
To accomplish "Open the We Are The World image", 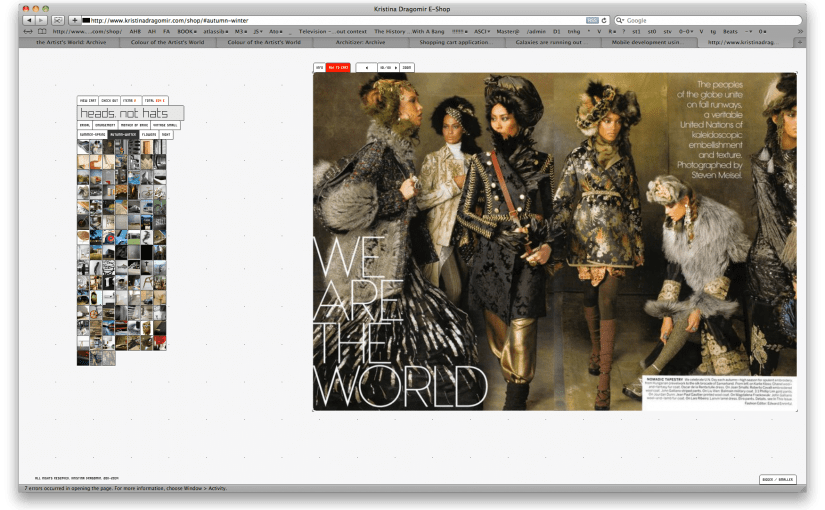I will coord(555,242).
